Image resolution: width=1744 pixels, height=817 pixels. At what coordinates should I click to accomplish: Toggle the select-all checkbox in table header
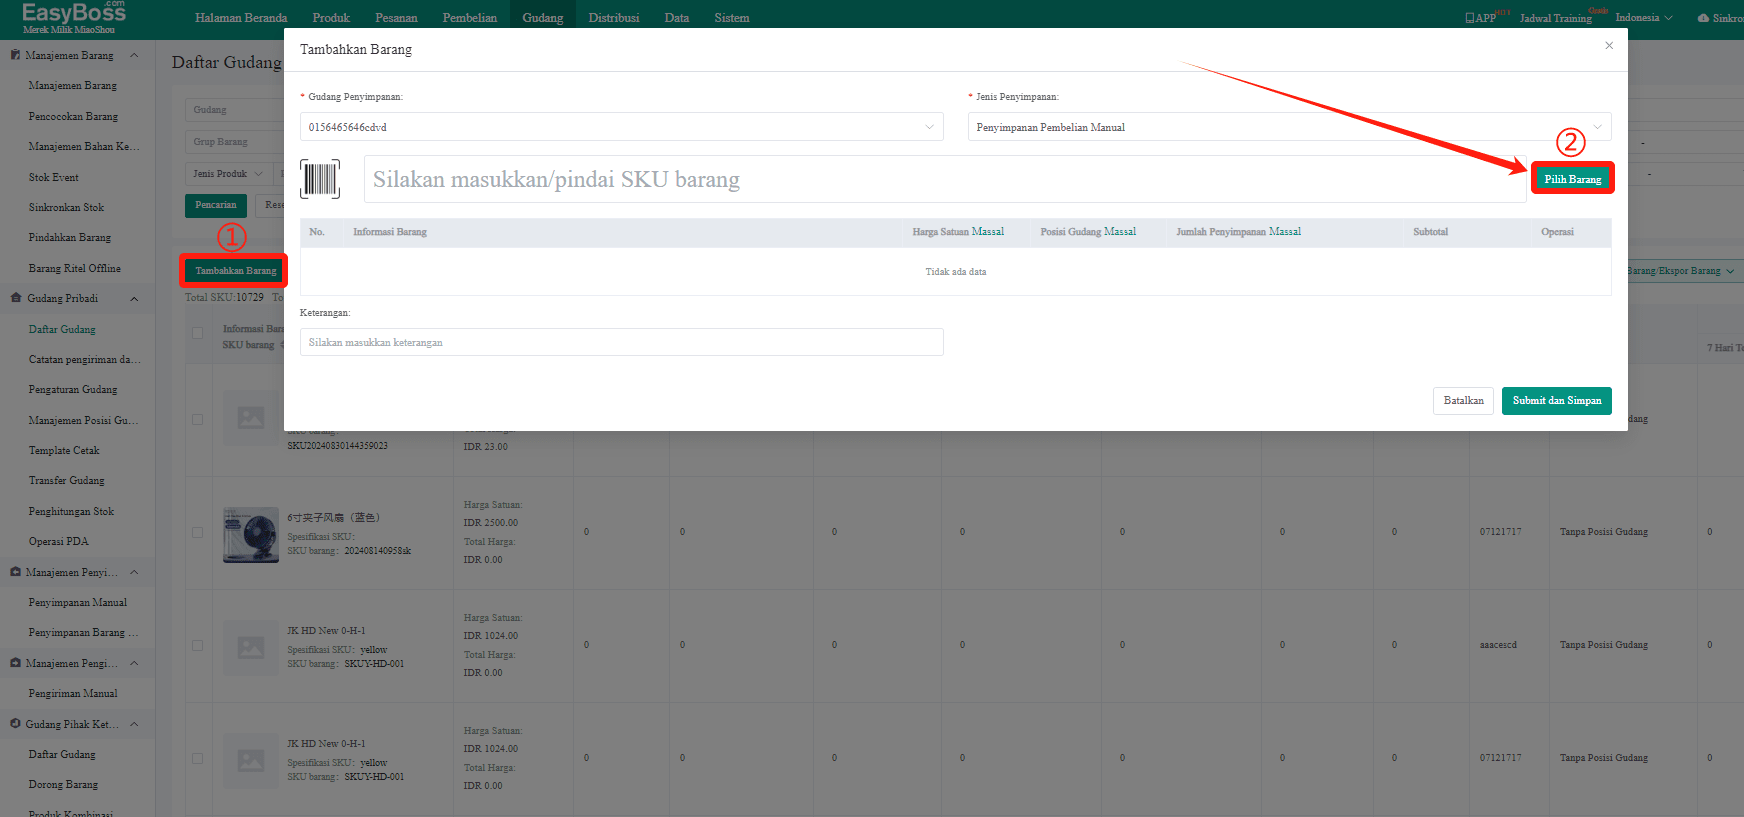click(x=197, y=333)
